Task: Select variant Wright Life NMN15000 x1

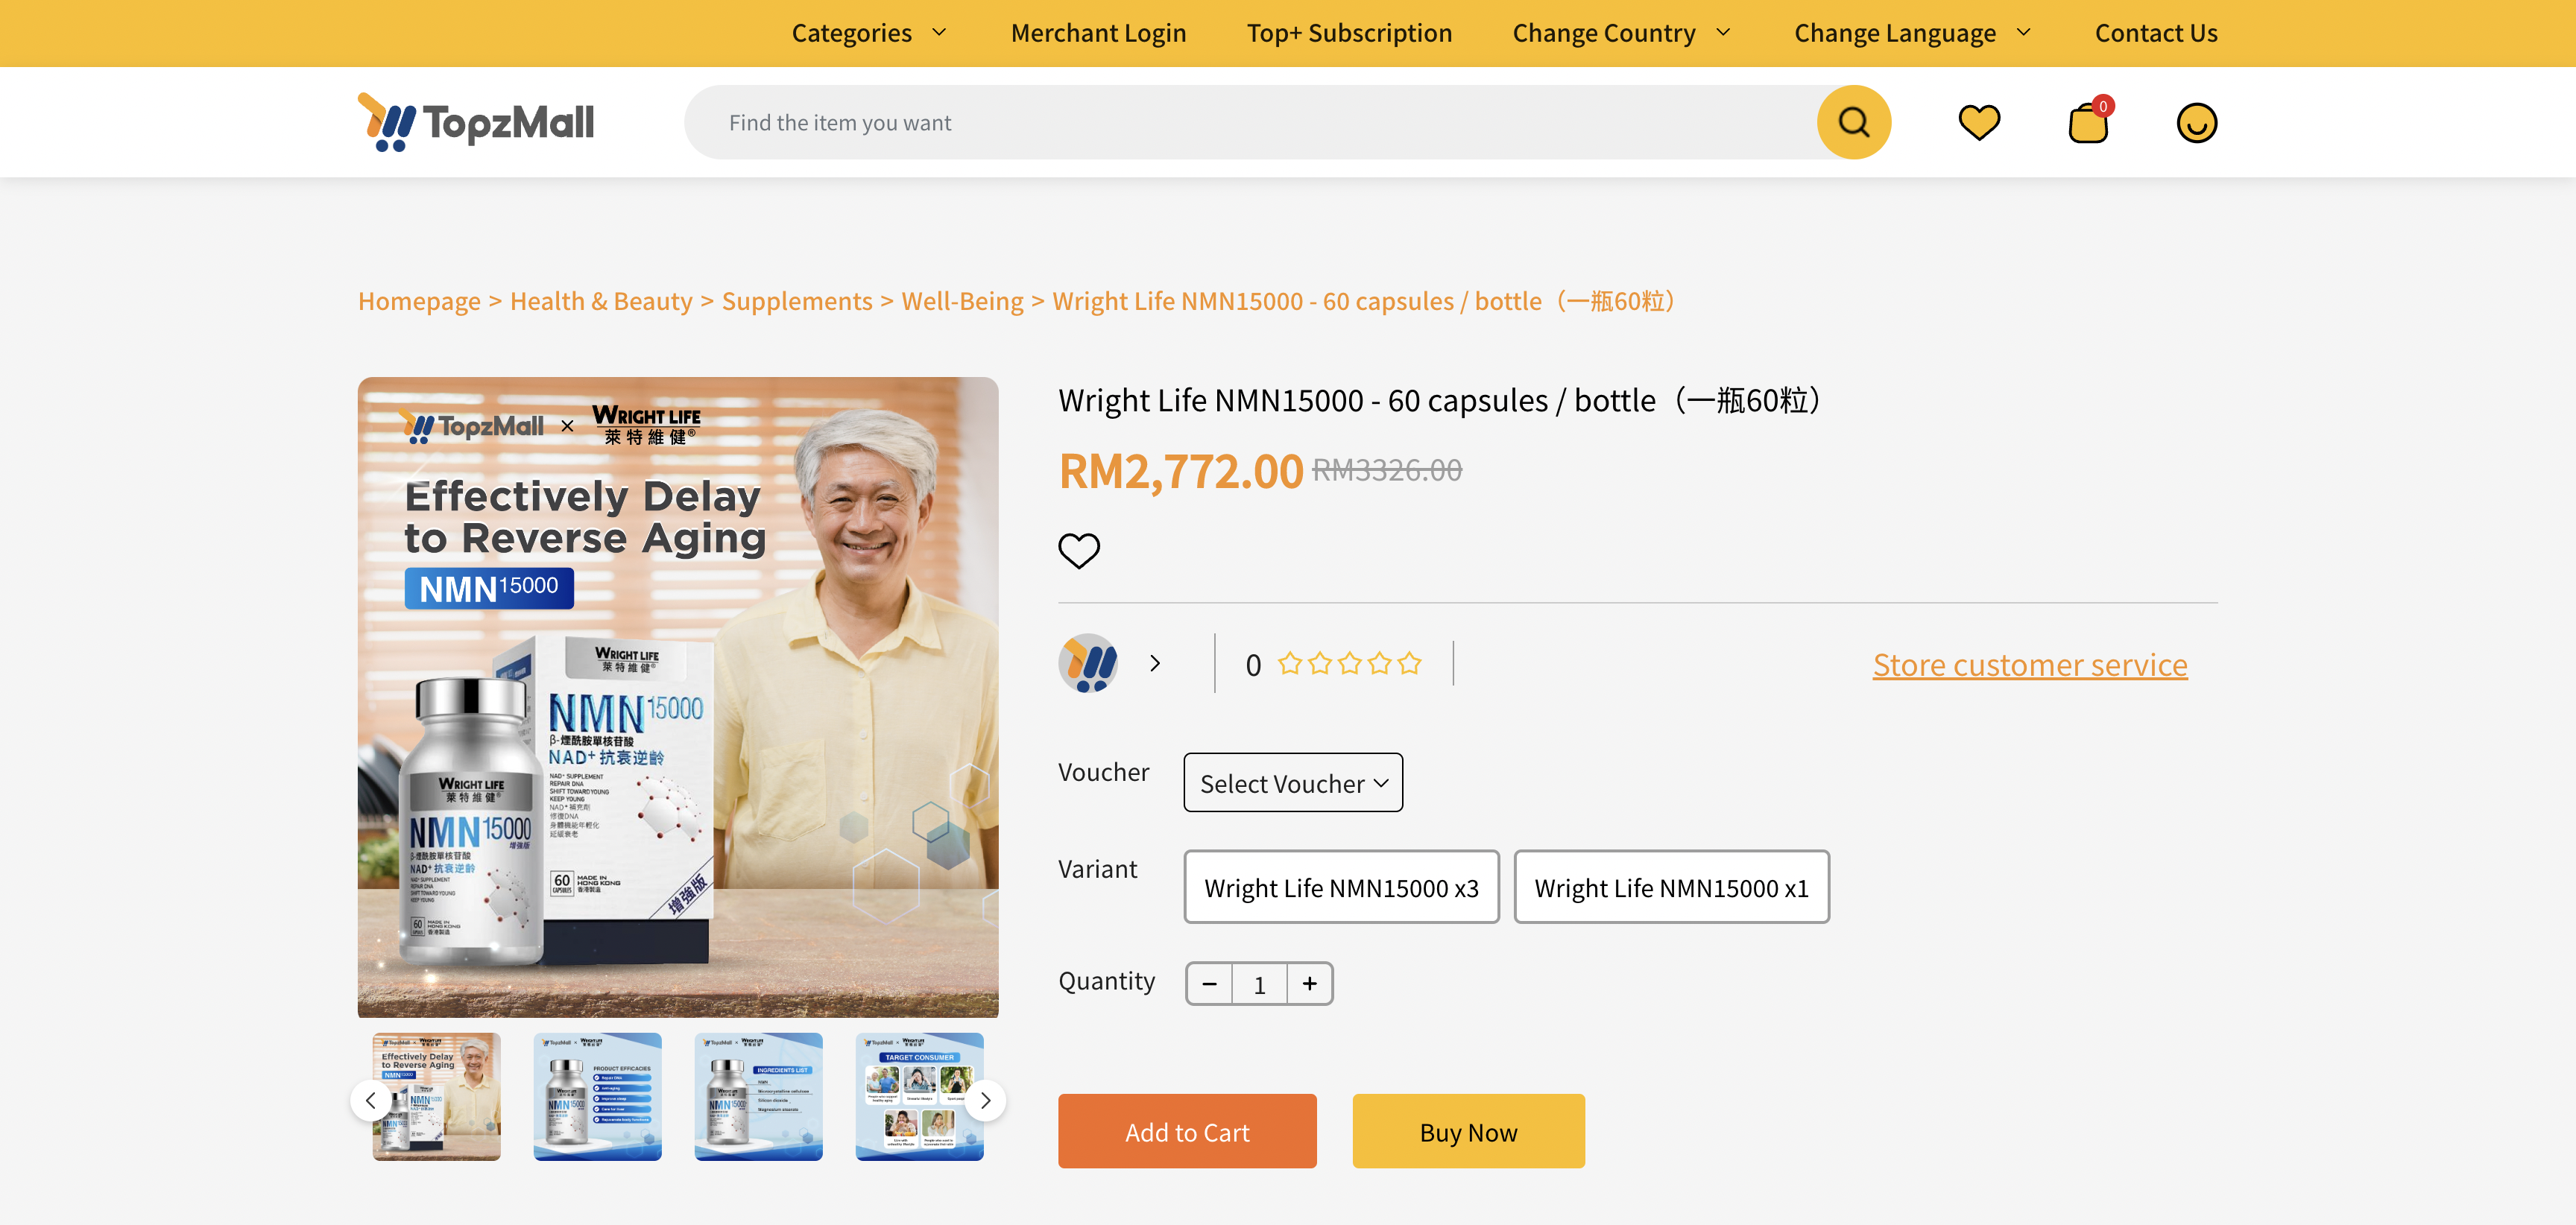Action: point(1671,887)
